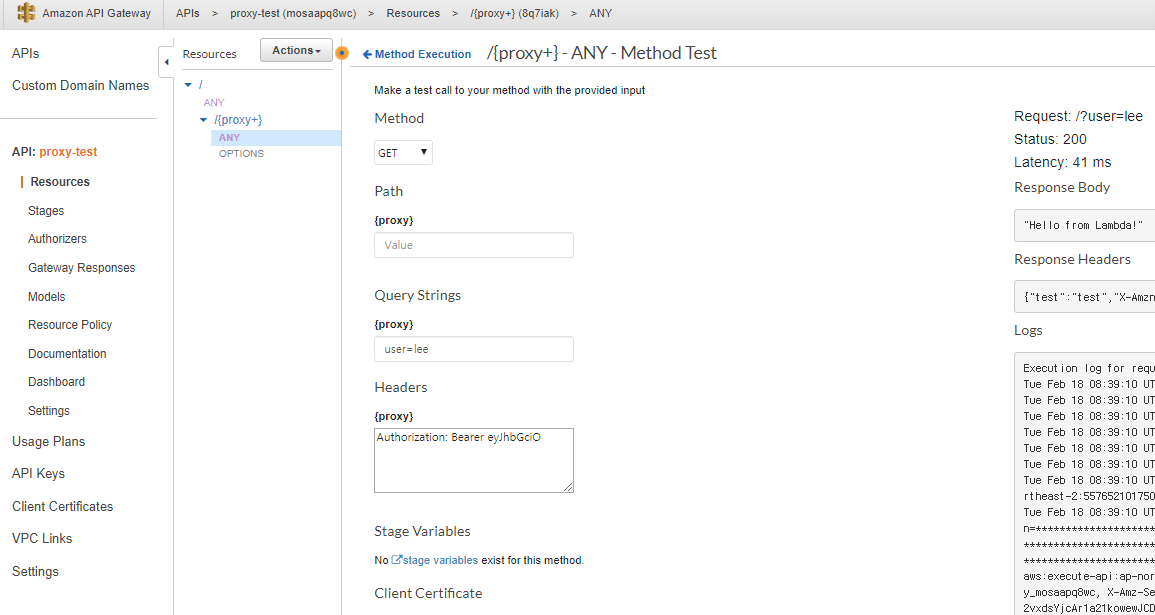Open API Keys in sidebar
The image size is (1155, 615).
[38, 474]
